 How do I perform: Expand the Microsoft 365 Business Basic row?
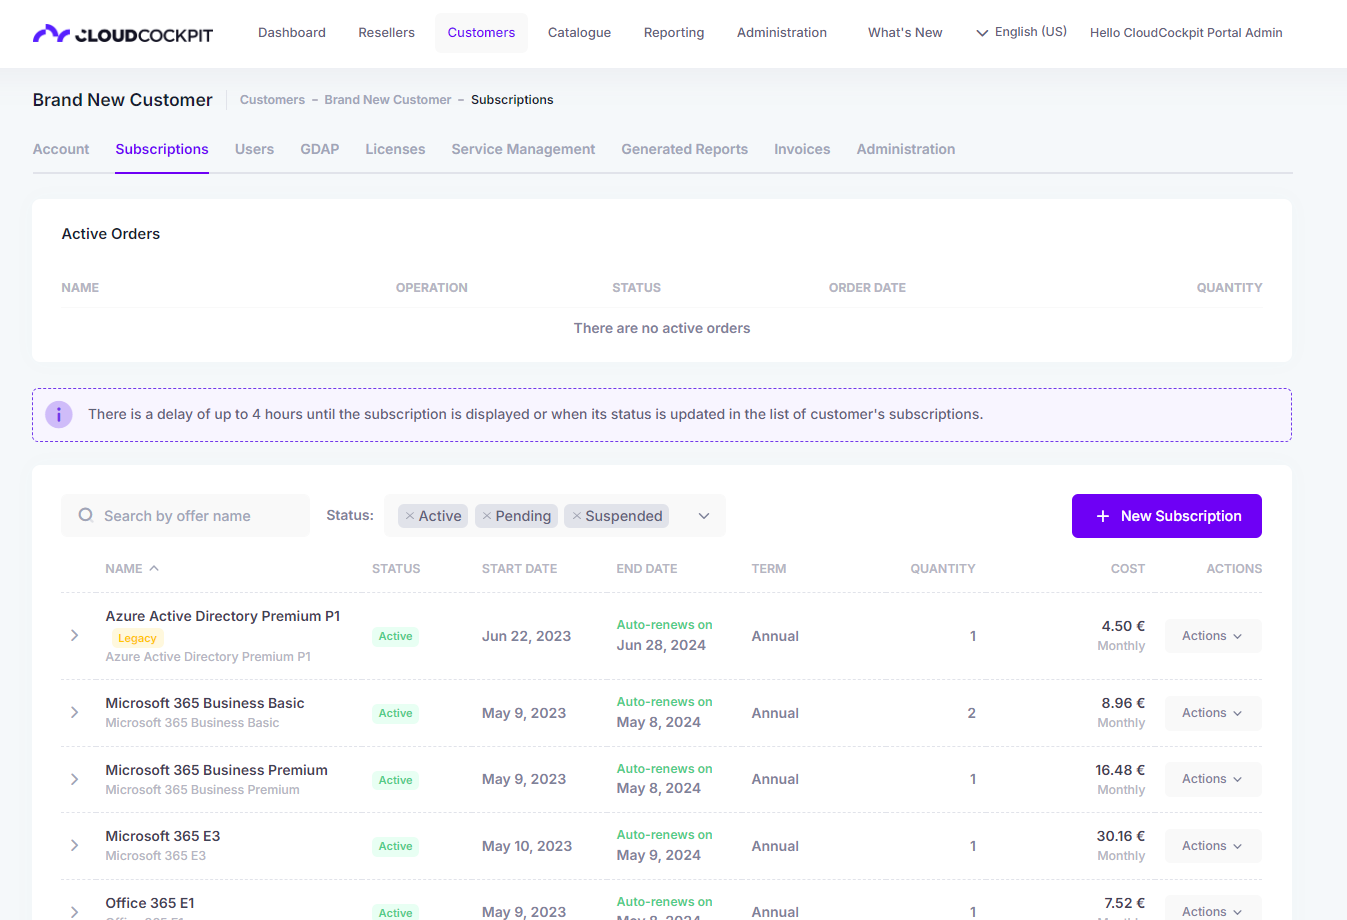click(75, 713)
